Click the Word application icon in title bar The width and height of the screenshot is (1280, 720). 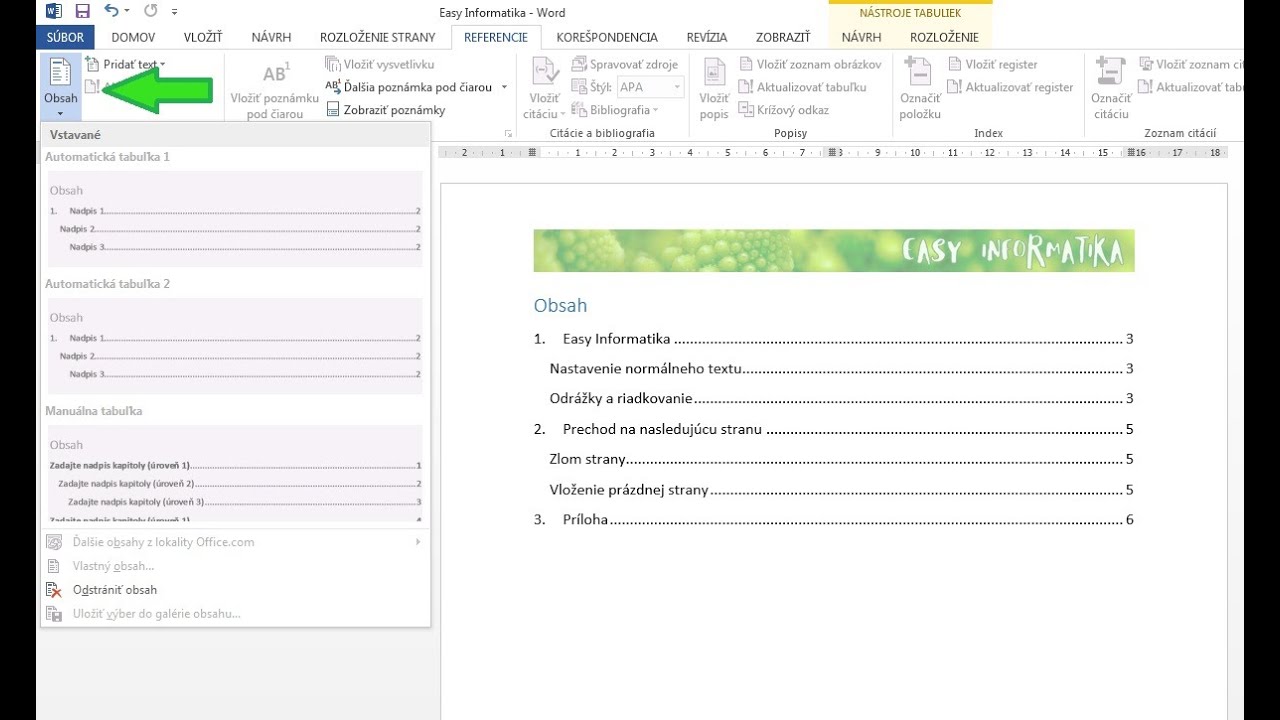click(53, 12)
